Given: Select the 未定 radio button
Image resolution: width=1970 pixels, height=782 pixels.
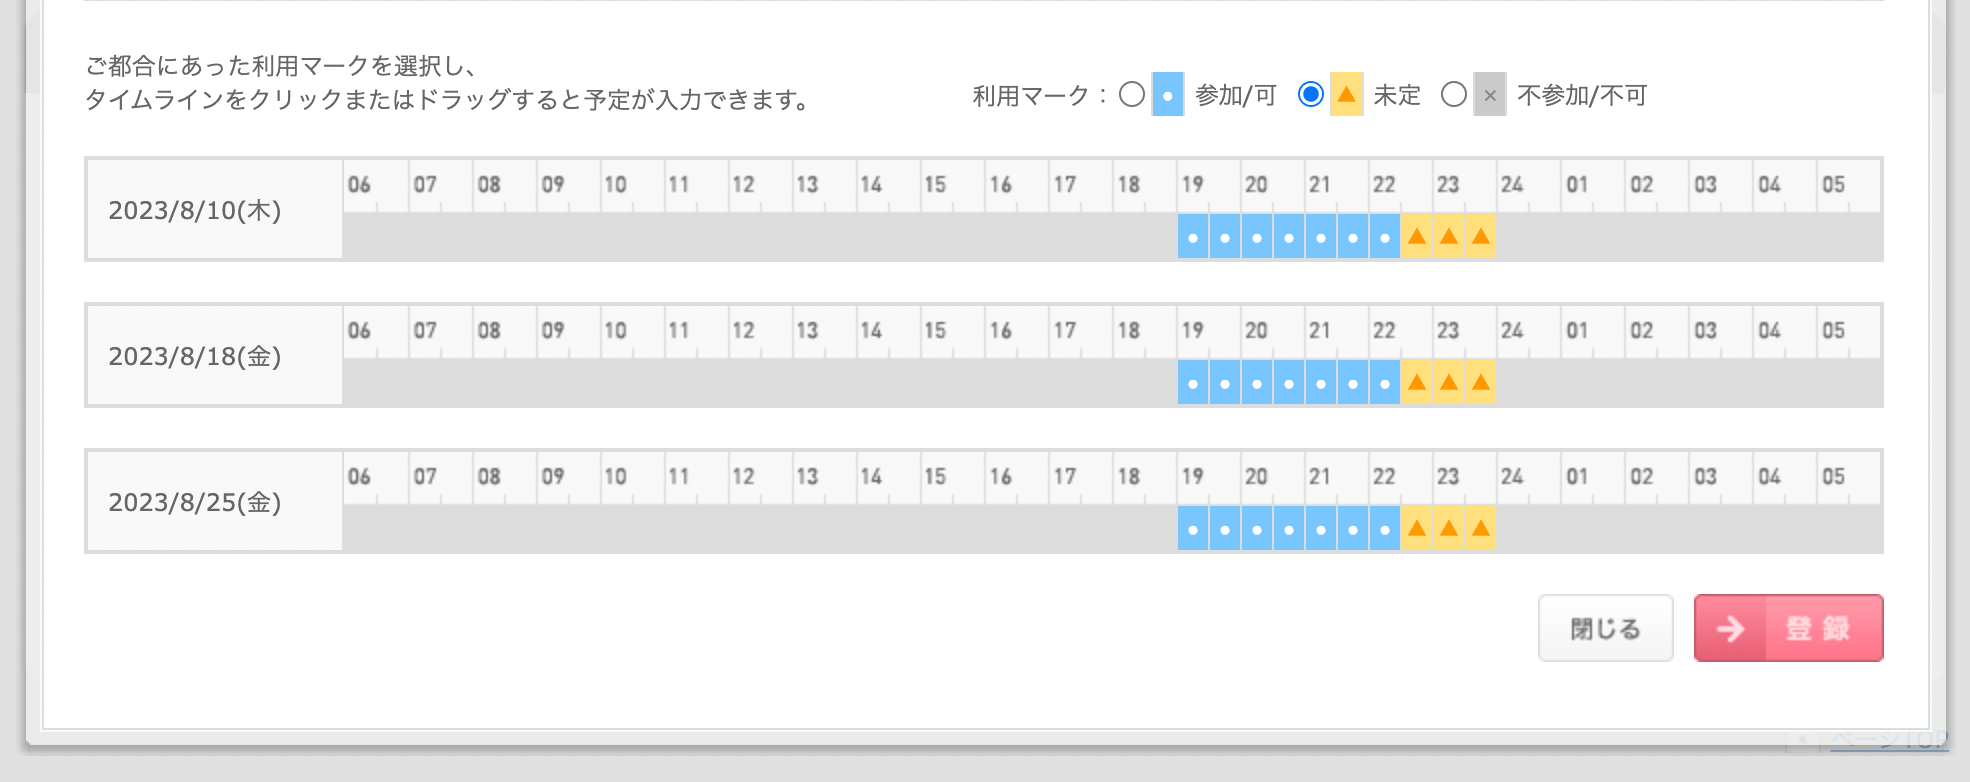Looking at the screenshot, I should 1310,95.
